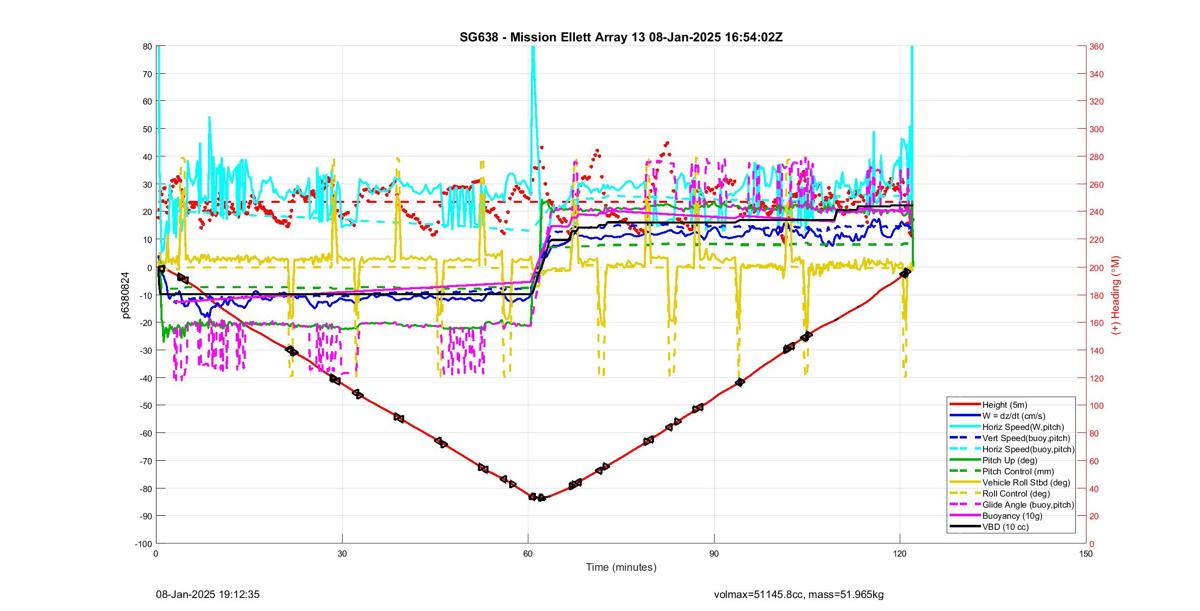Click right heading-axis tick label '200'
Screen dimensions: 1200x611
click(x=1098, y=267)
